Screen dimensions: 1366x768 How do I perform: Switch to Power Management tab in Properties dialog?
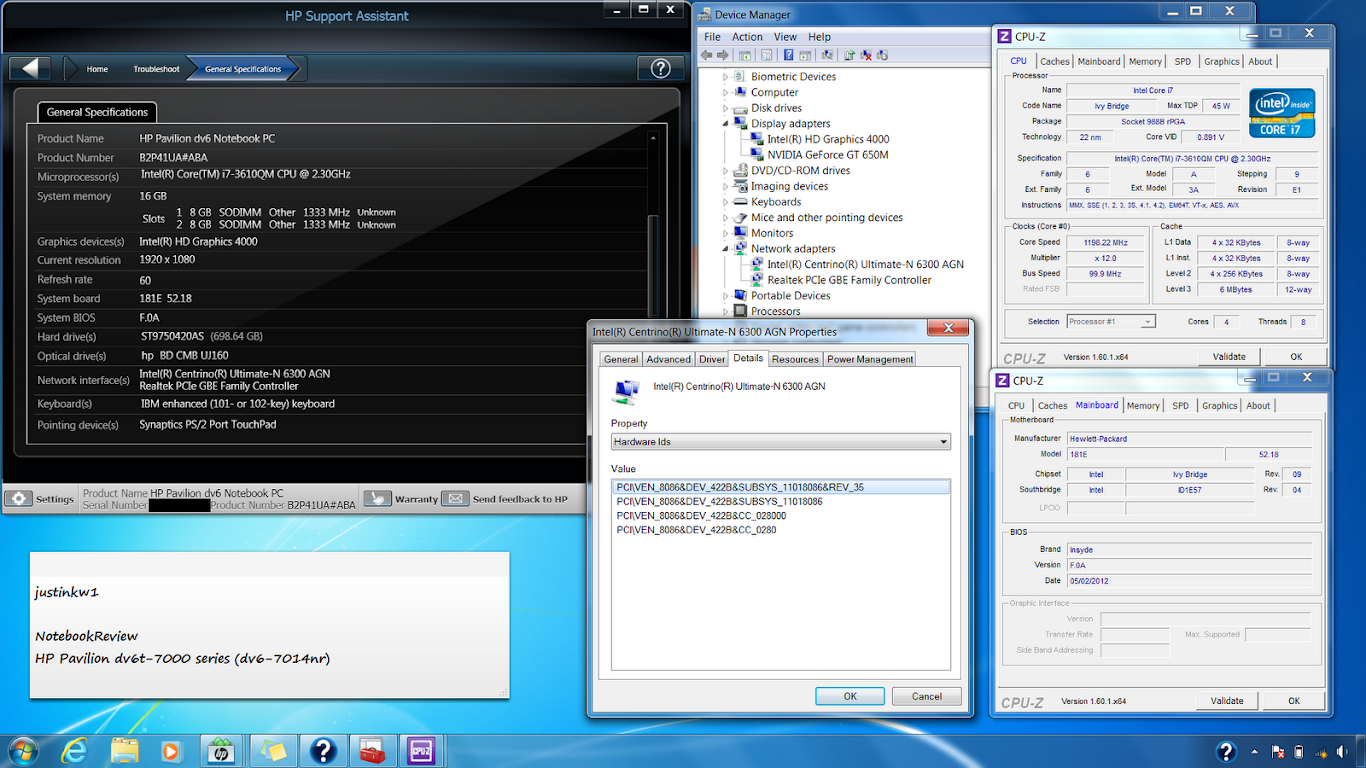870,359
